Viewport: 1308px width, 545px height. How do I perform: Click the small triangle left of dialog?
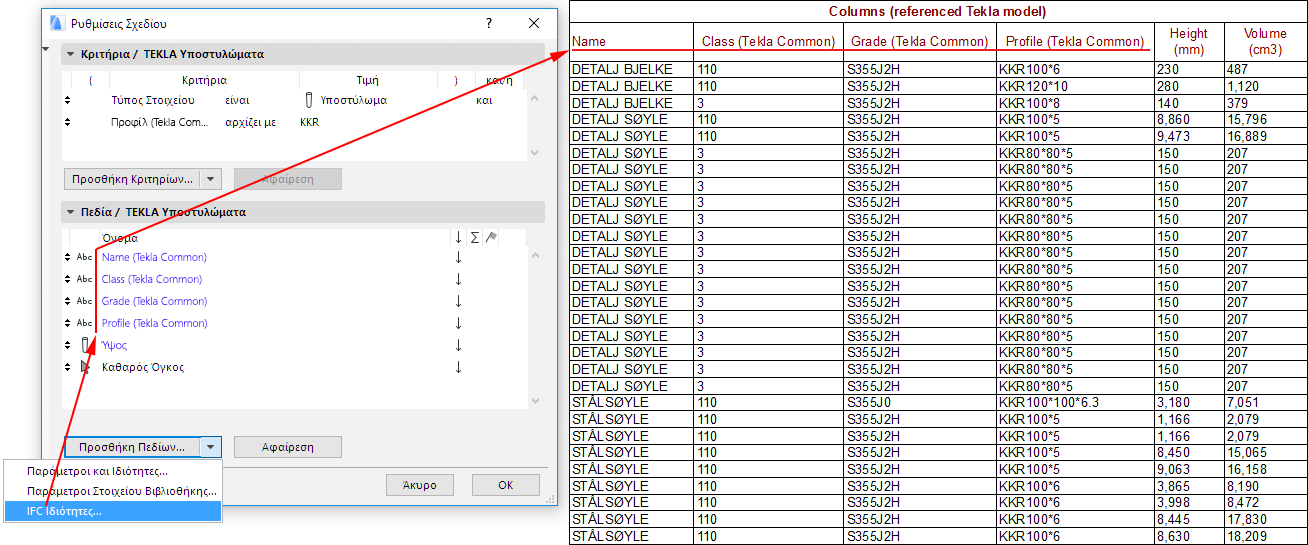tap(44, 48)
